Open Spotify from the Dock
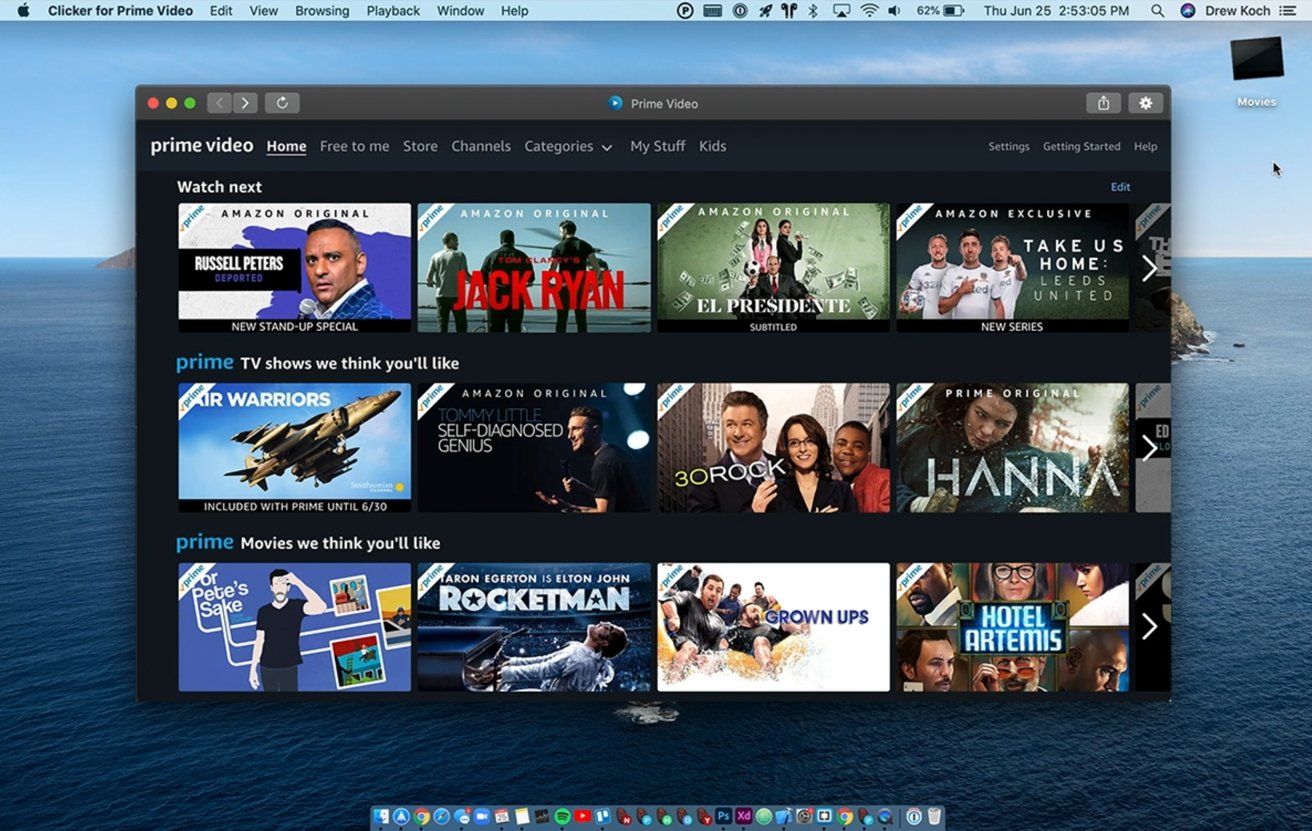Image resolution: width=1312 pixels, height=831 pixels. (562, 817)
